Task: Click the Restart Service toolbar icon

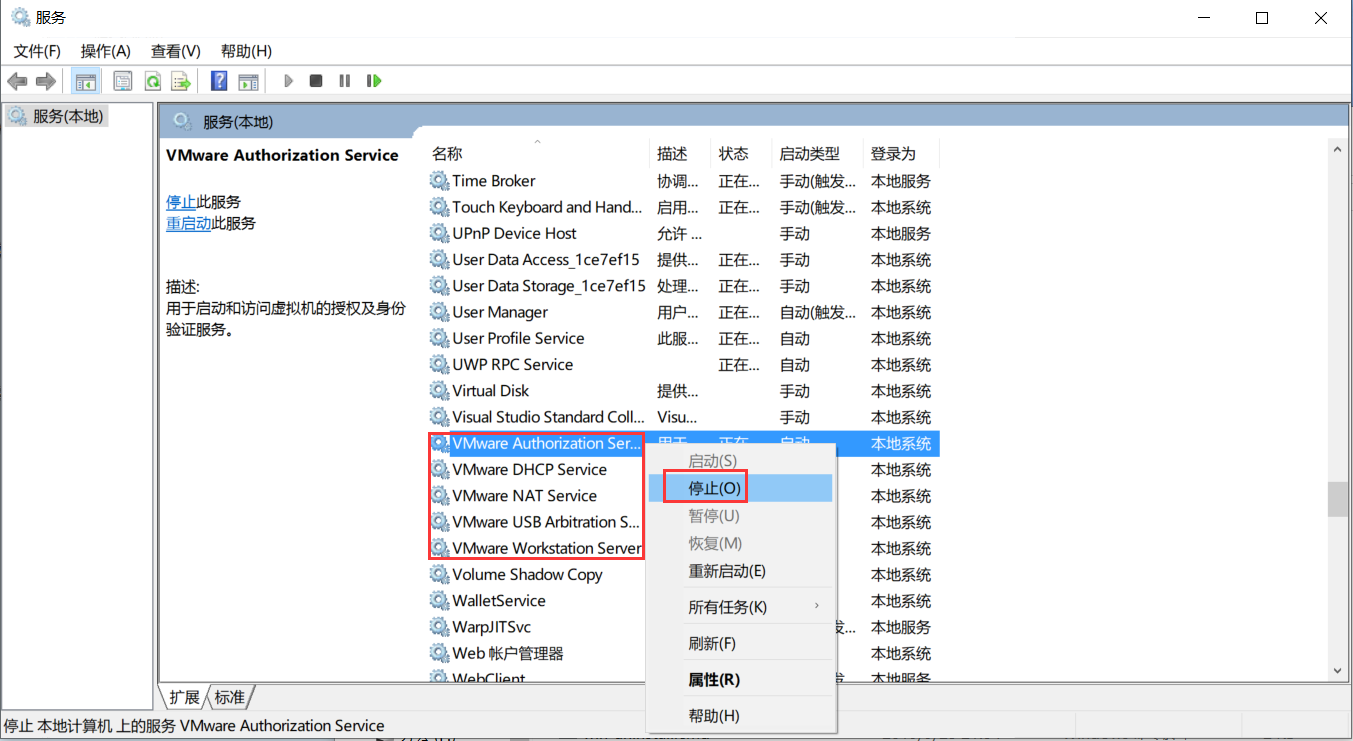Action: tap(374, 81)
